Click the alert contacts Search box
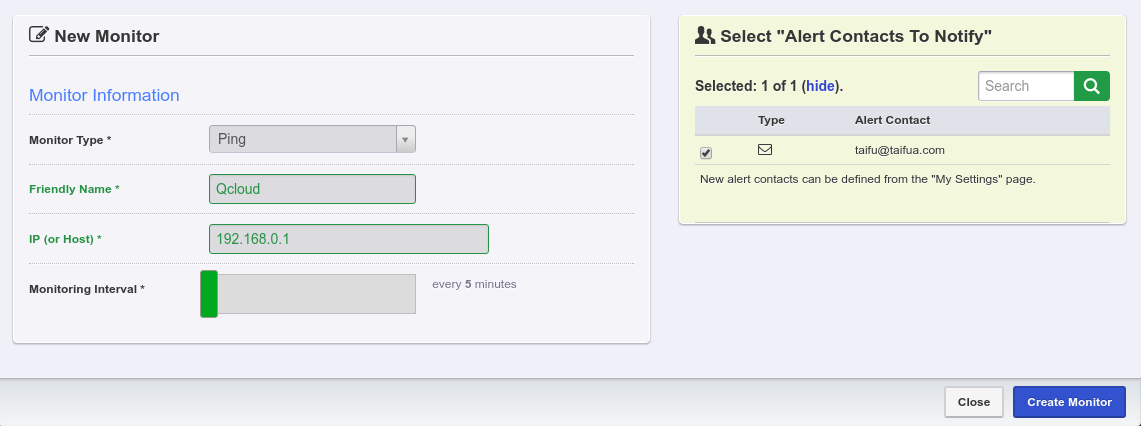The image size is (1141, 426). point(1026,86)
